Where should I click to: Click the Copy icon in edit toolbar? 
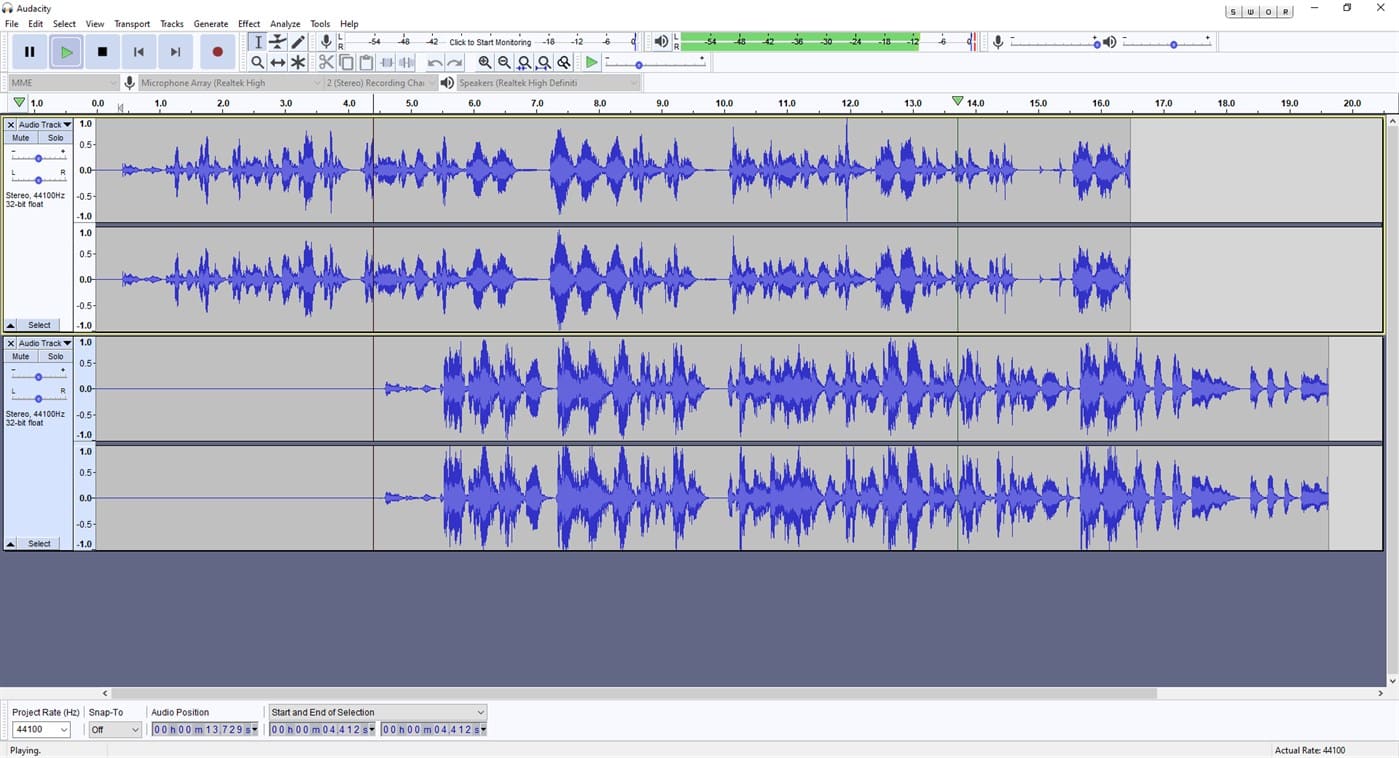[x=346, y=62]
